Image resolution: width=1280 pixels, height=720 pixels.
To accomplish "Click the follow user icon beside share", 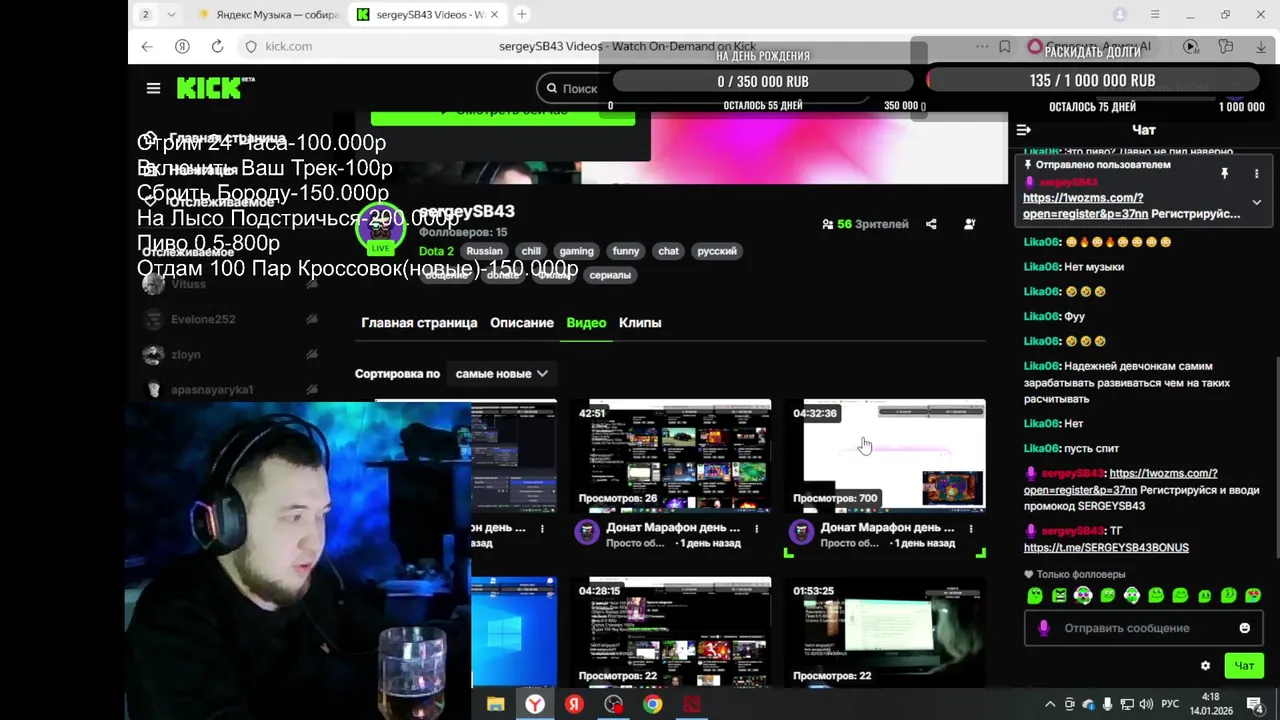I will [969, 224].
